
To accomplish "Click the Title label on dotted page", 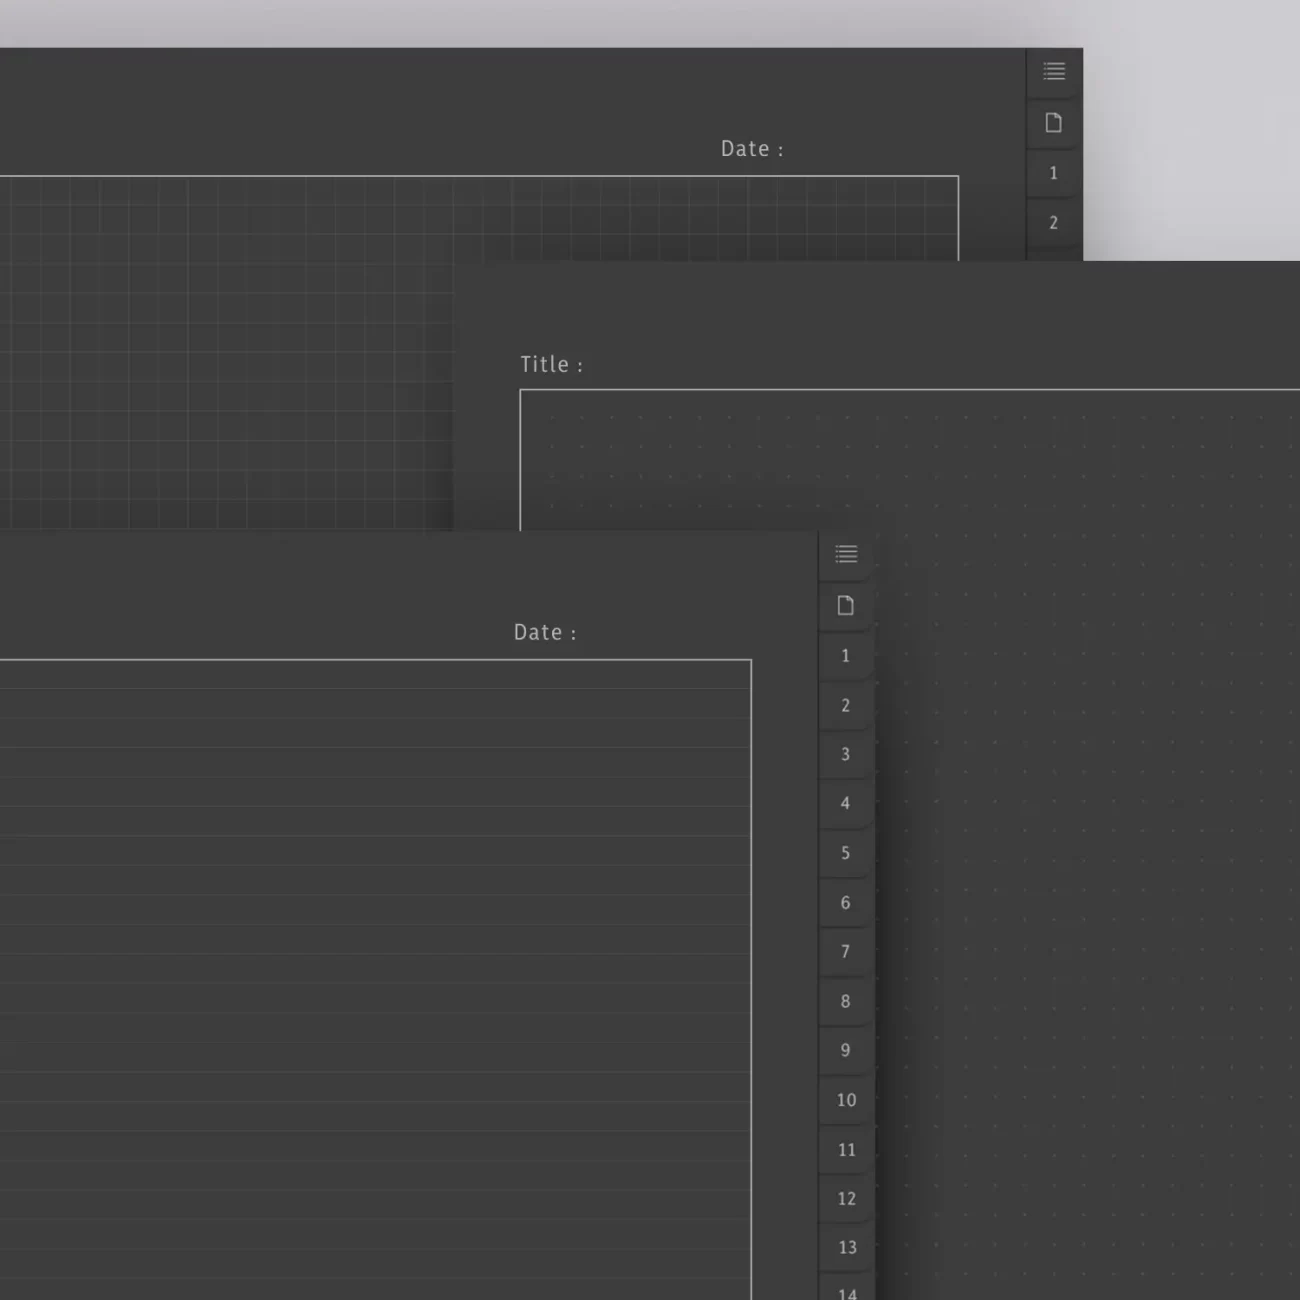I will coord(551,364).
